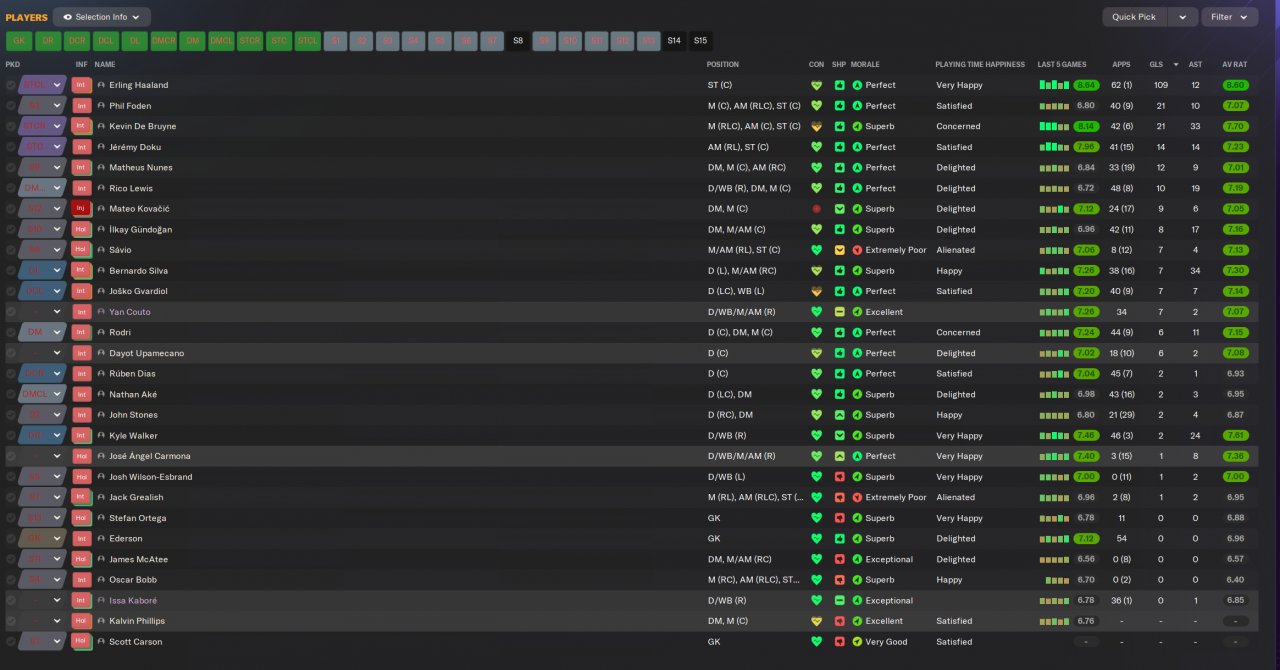Click the Quick Pick button

pos(1134,17)
